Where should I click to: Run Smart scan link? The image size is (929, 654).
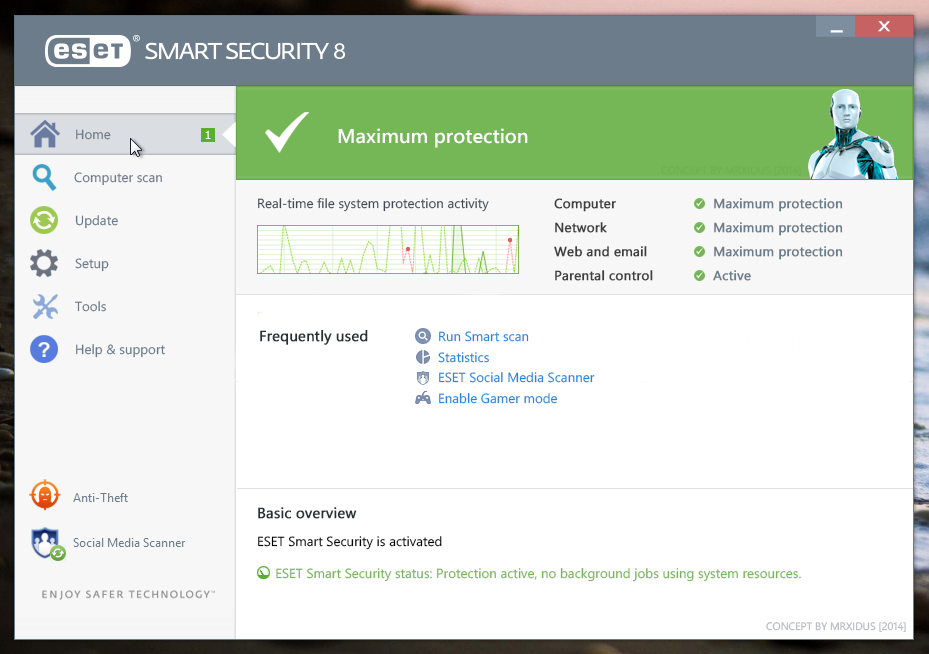coord(483,337)
